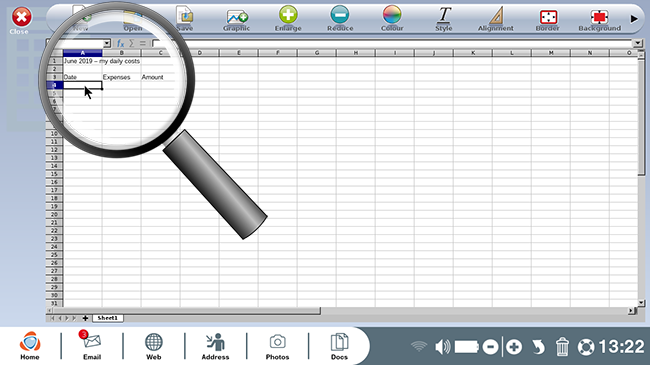The width and height of the screenshot is (650, 365).
Task: Go to the first sheet tab arrow
Action: coord(52,318)
